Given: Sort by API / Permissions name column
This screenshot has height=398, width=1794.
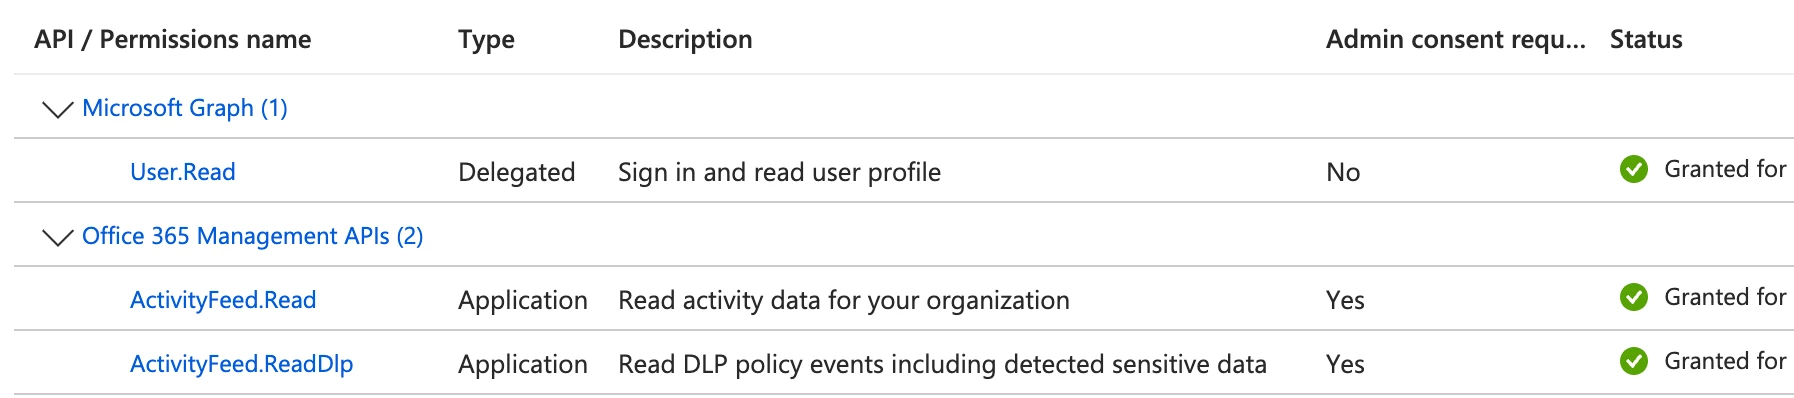Looking at the screenshot, I should [173, 39].
